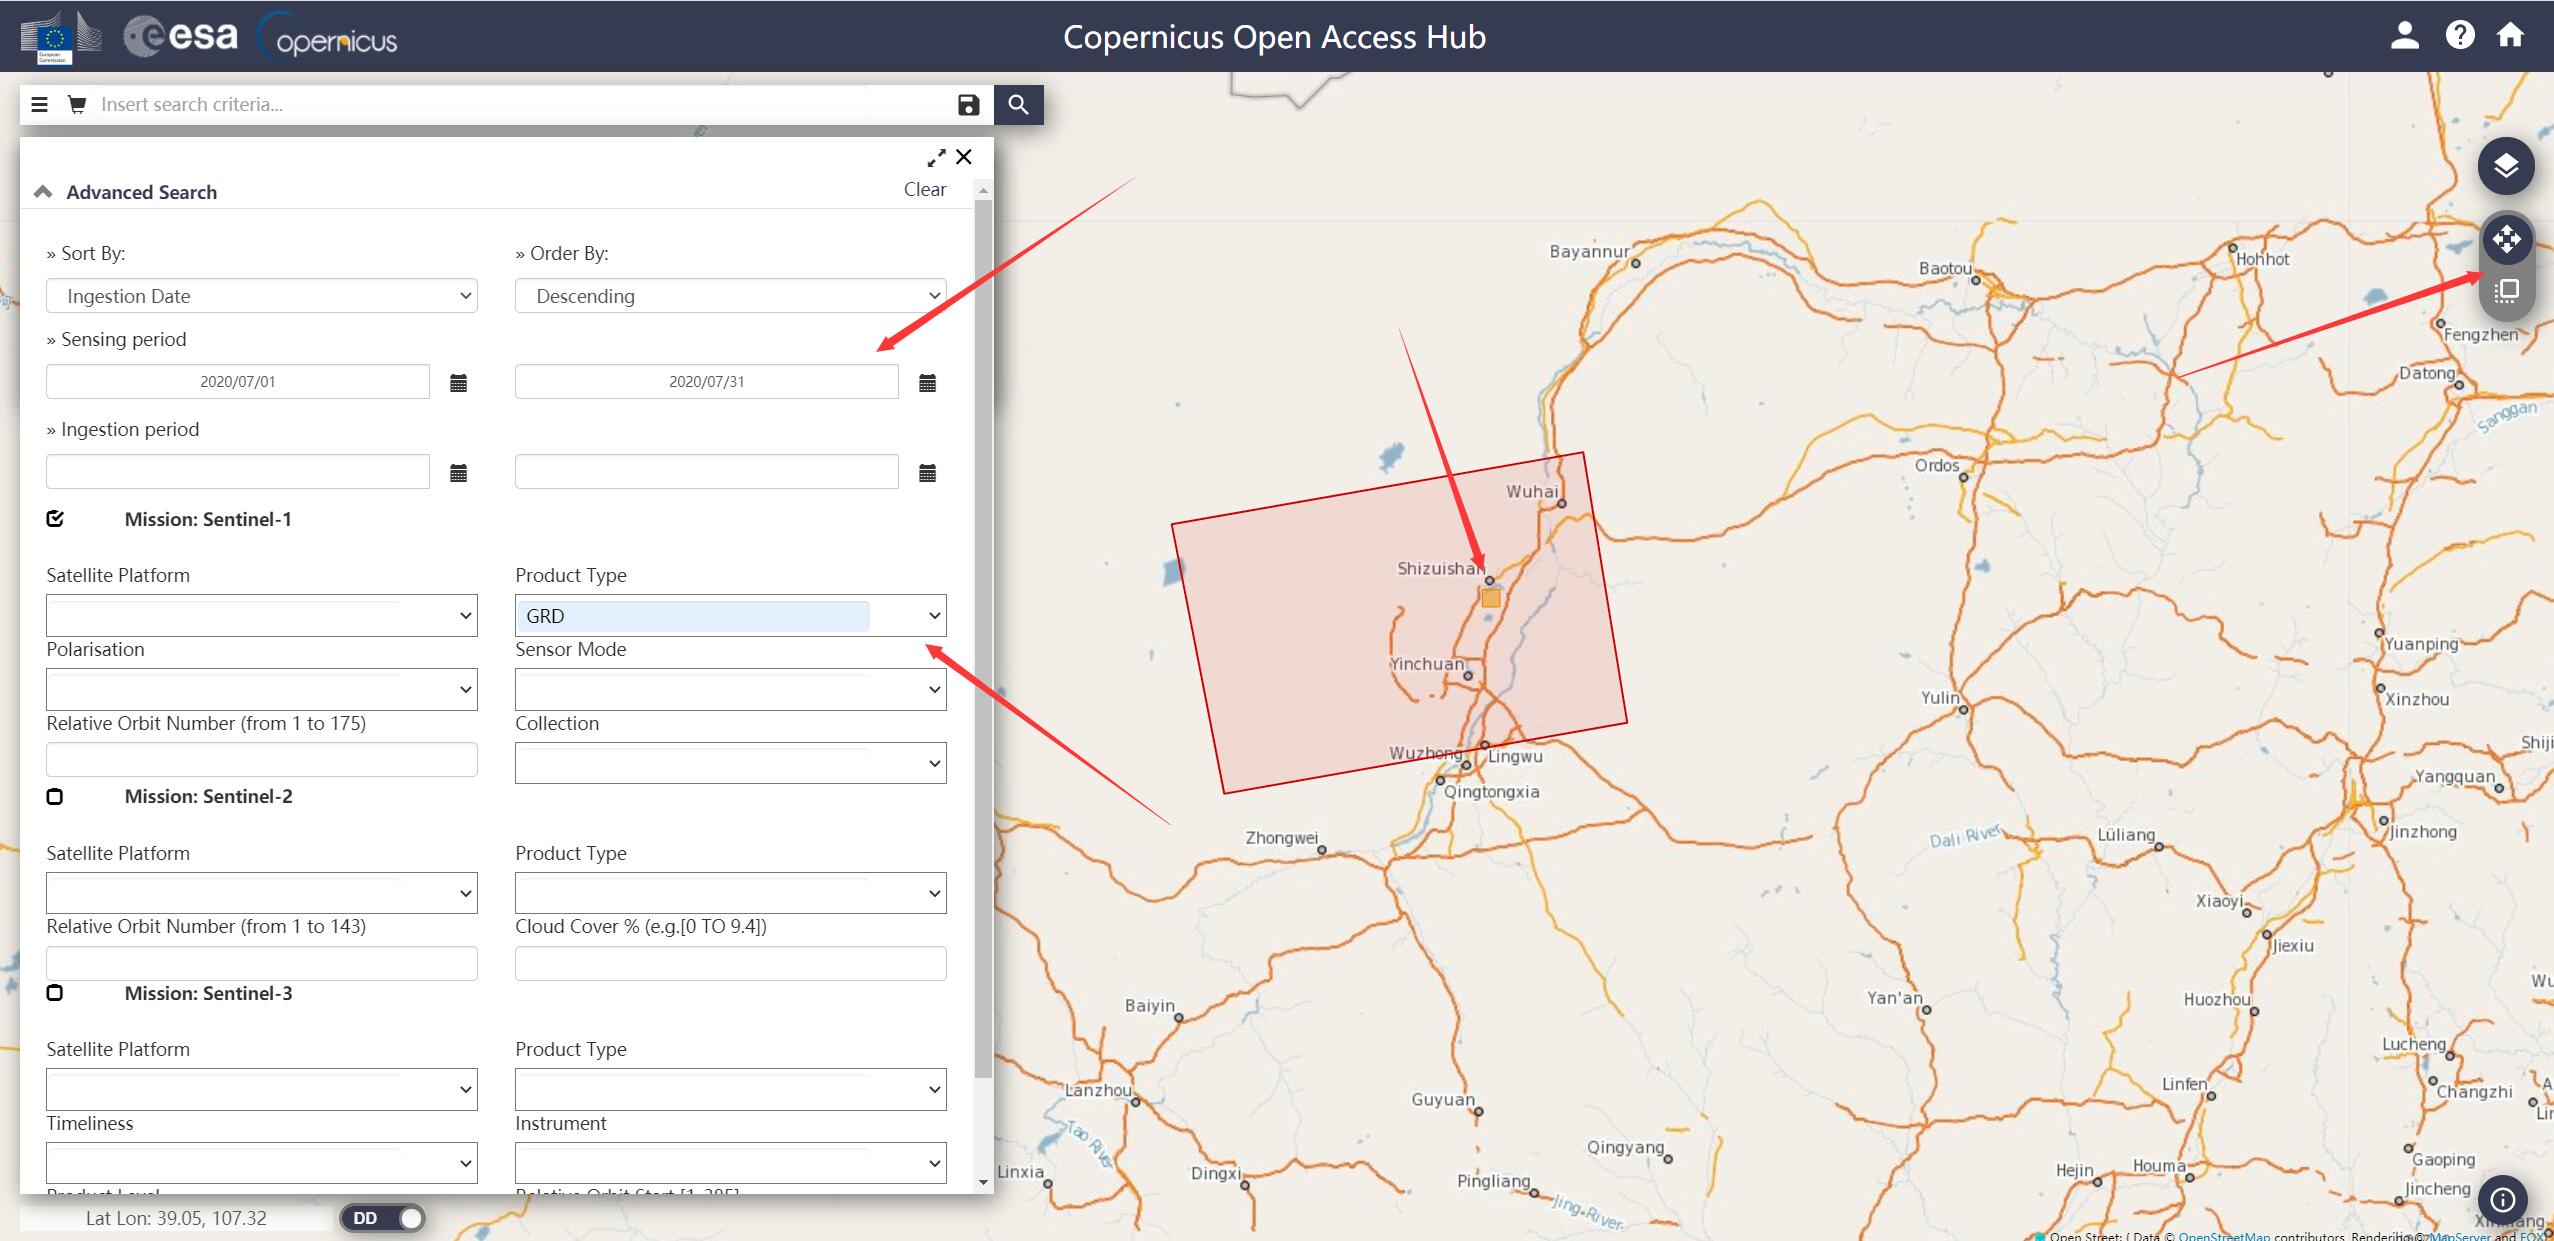Open Sentinel-2 Satellite Platform dropdown
This screenshot has height=1241, width=2554.
coord(262,893)
